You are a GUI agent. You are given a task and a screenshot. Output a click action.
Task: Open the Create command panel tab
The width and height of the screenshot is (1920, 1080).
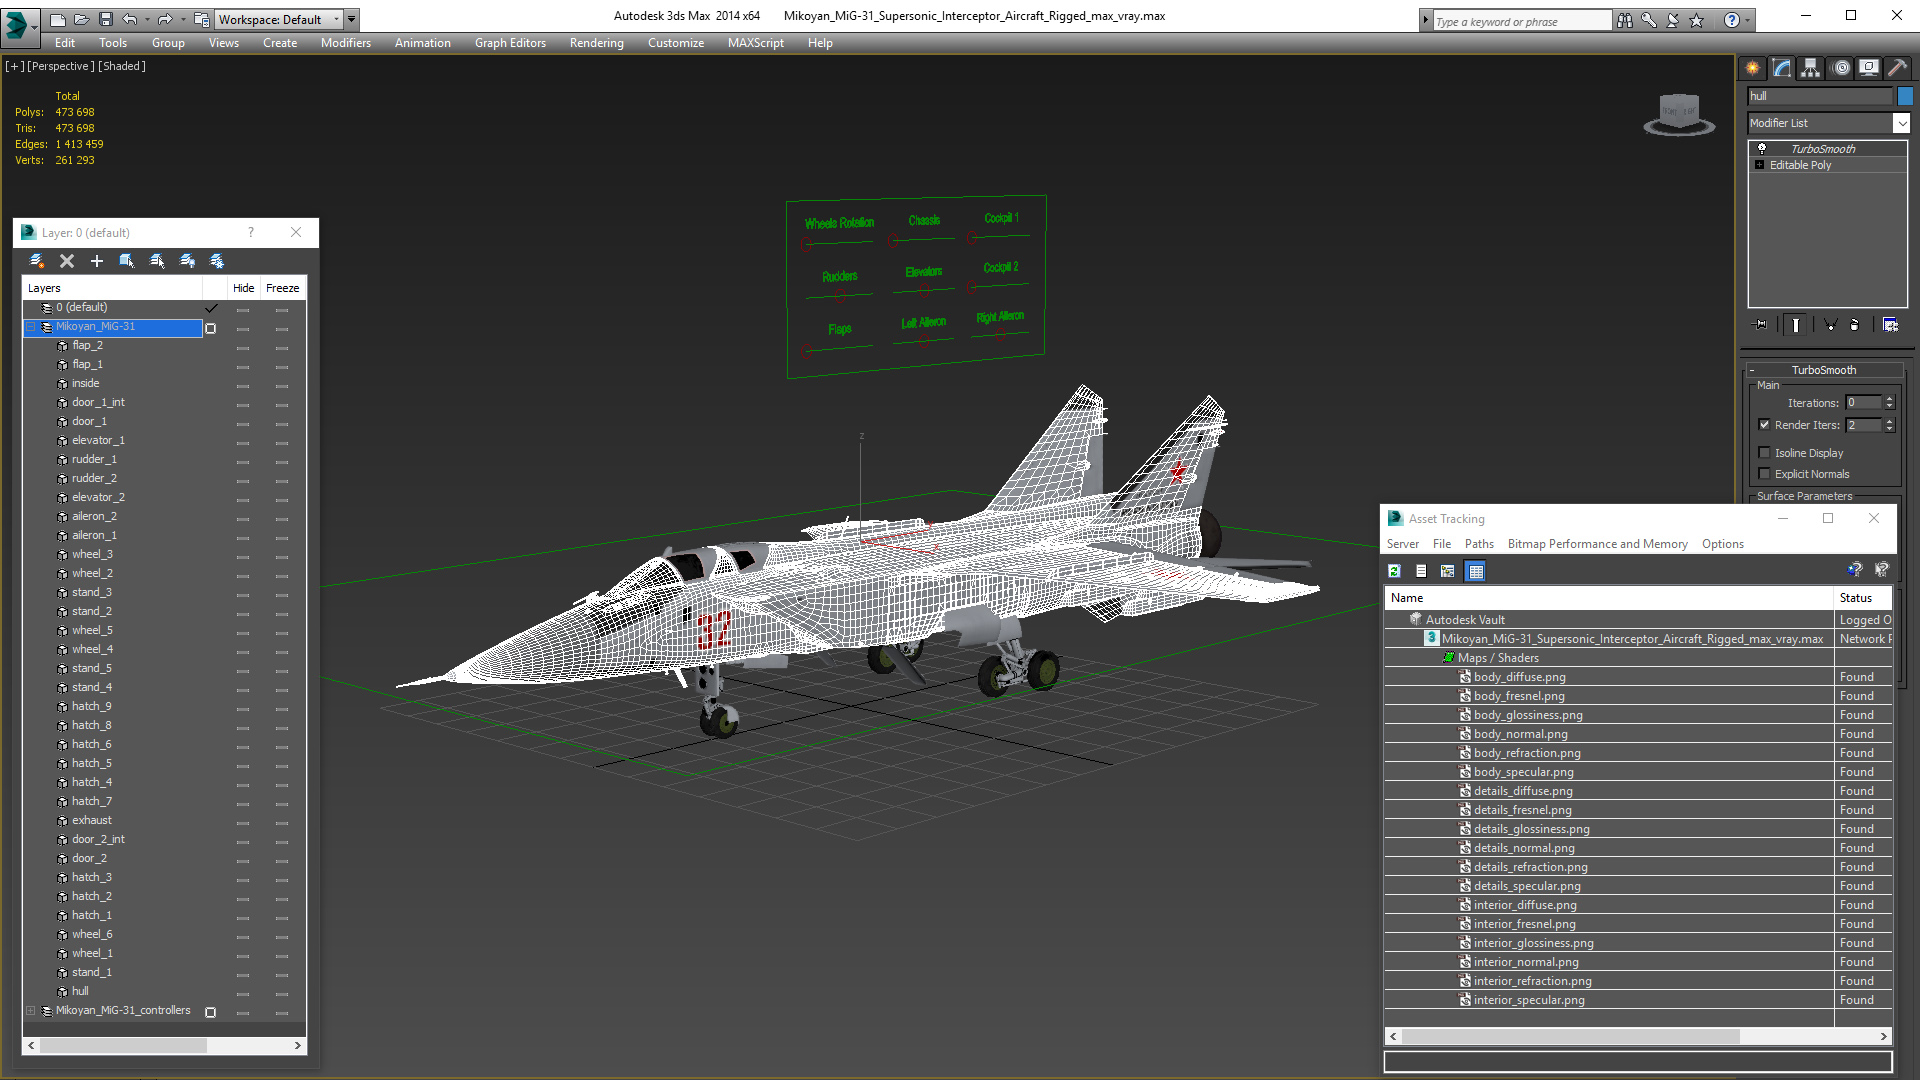coord(1753,68)
